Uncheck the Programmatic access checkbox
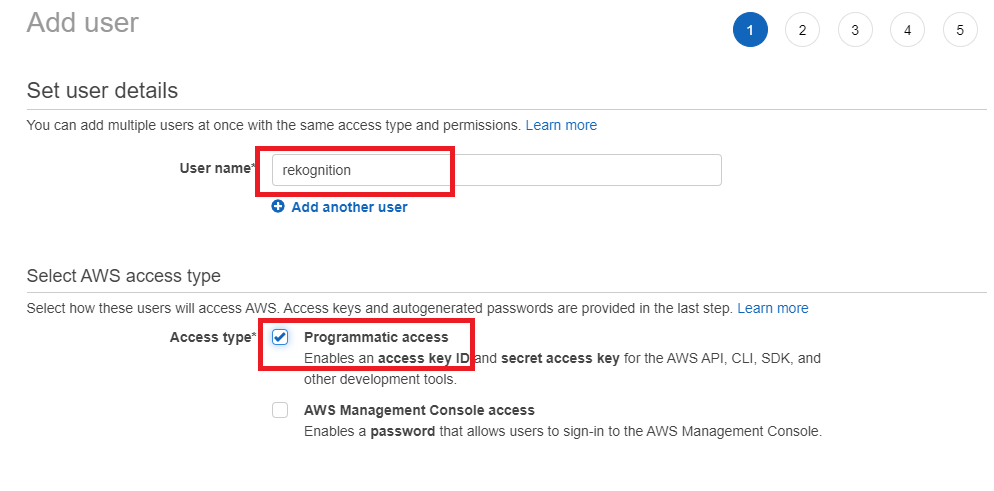Viewport: 994px width, 491px height. (x=280, y=338)
